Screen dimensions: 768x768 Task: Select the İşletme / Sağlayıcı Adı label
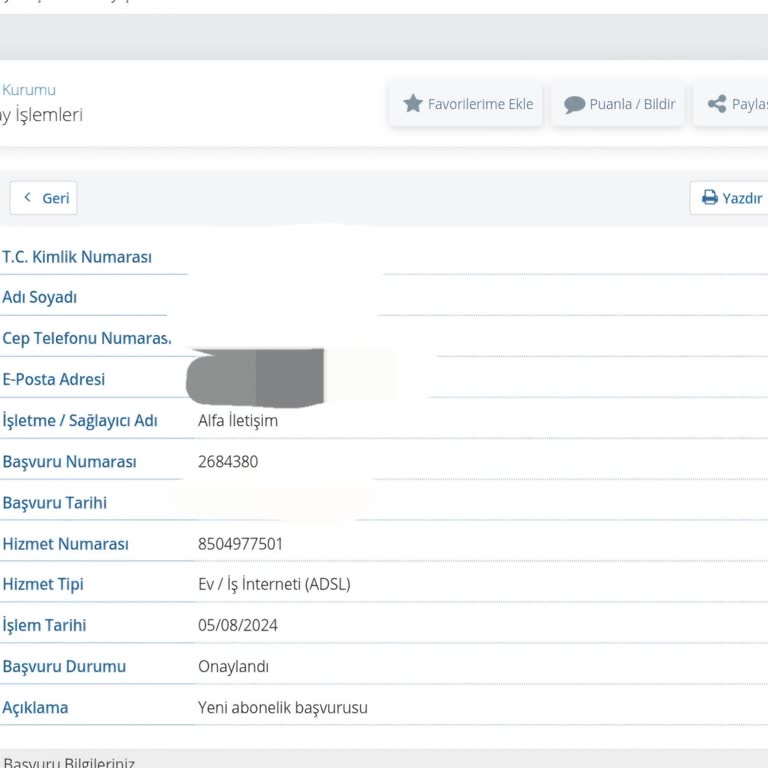(80, 421)
